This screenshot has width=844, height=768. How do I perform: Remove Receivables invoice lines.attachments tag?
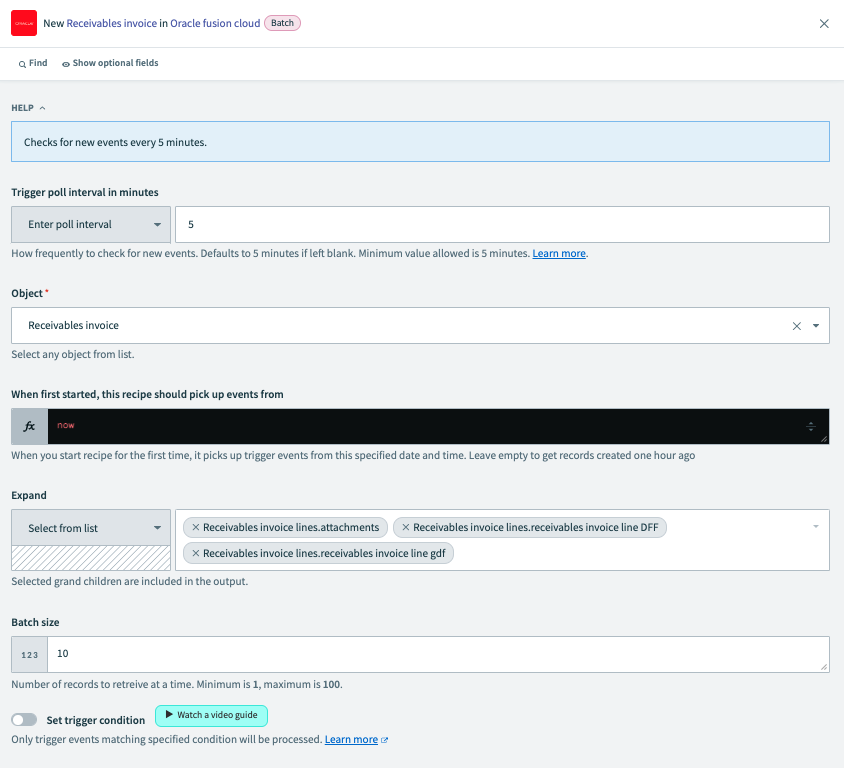tap(196, 528)
